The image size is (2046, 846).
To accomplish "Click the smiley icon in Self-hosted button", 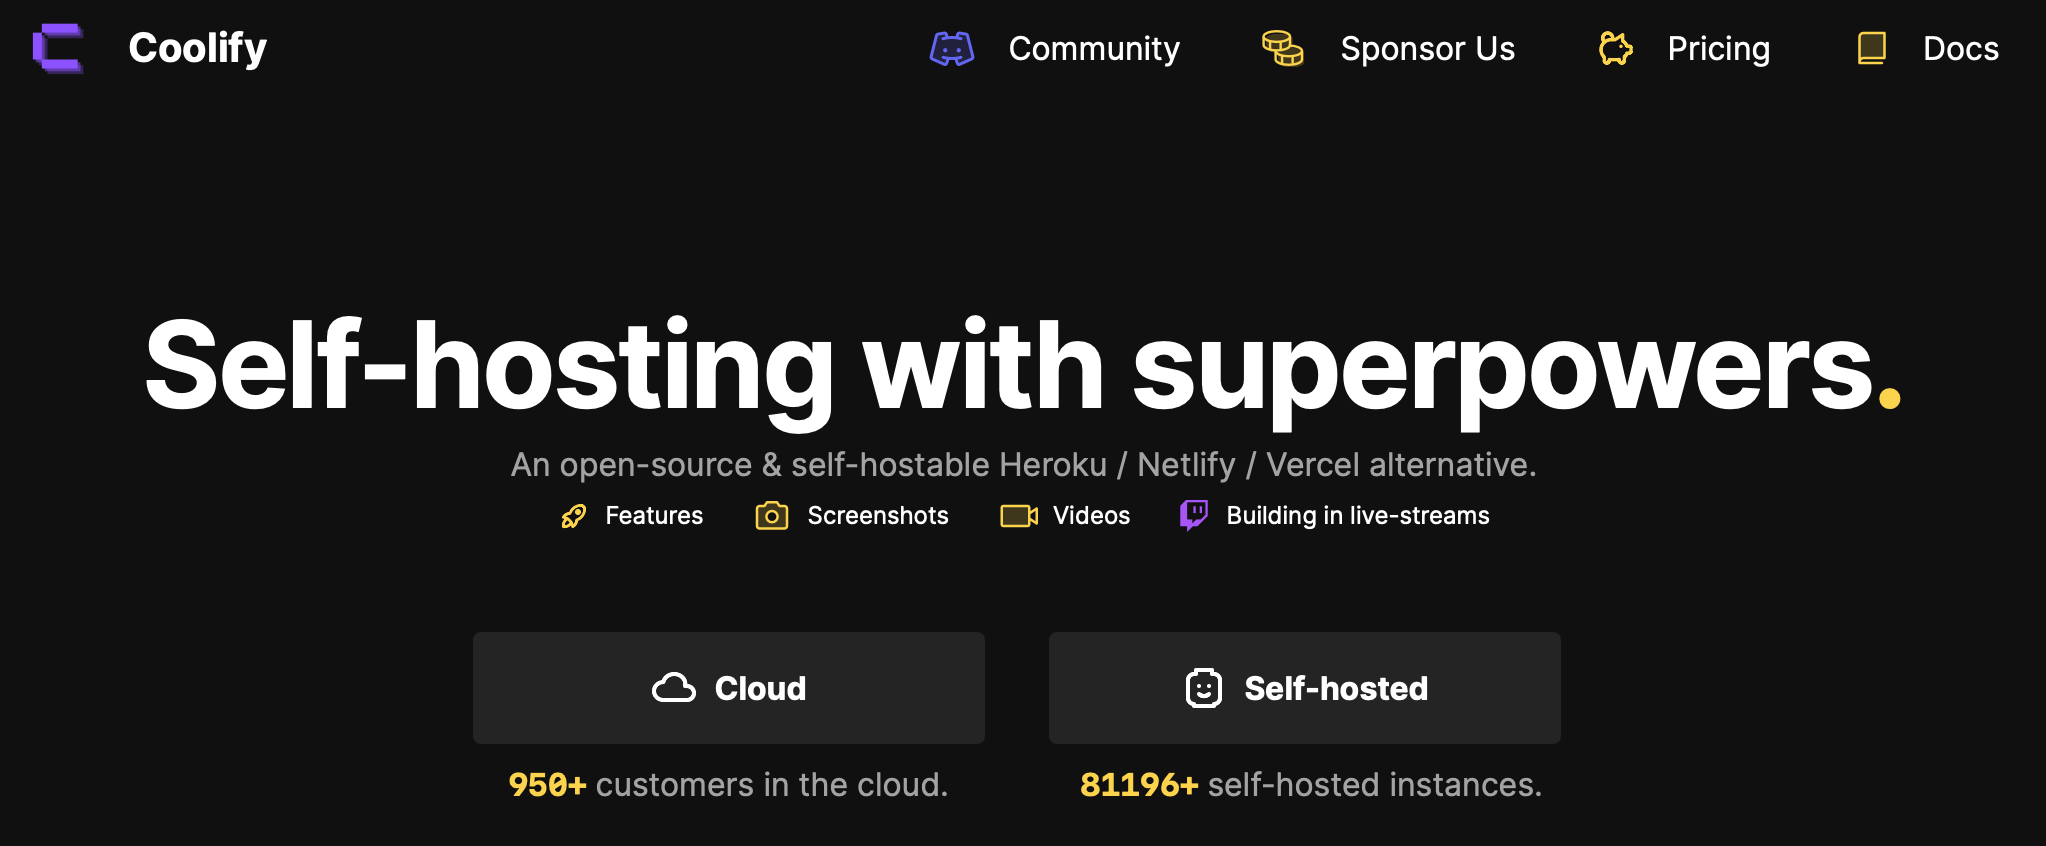I will 1204,688.
